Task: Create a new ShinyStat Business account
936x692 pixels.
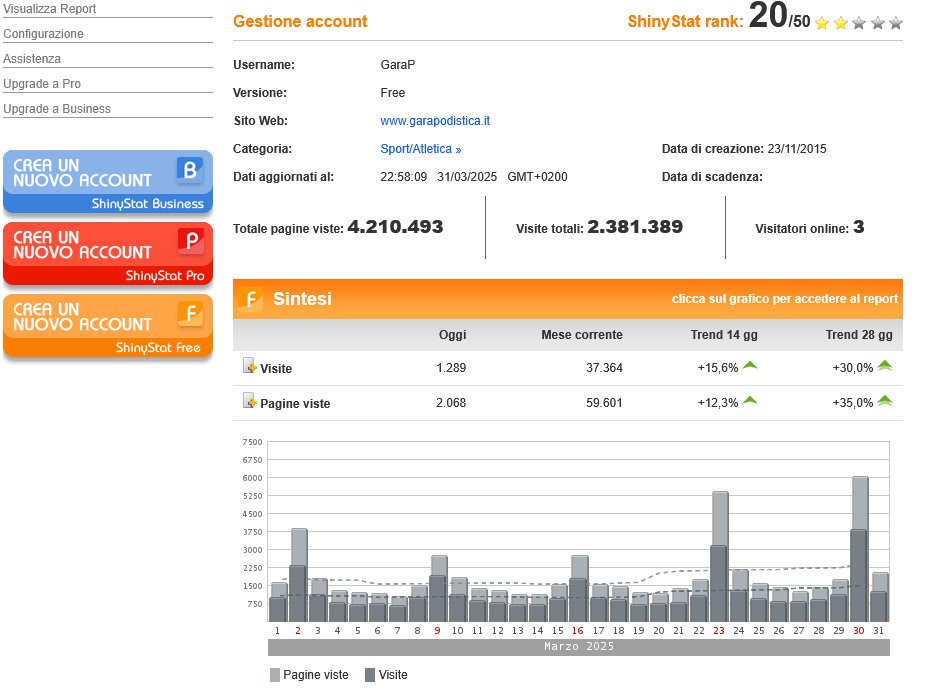Action: click(x=108, y=182)
